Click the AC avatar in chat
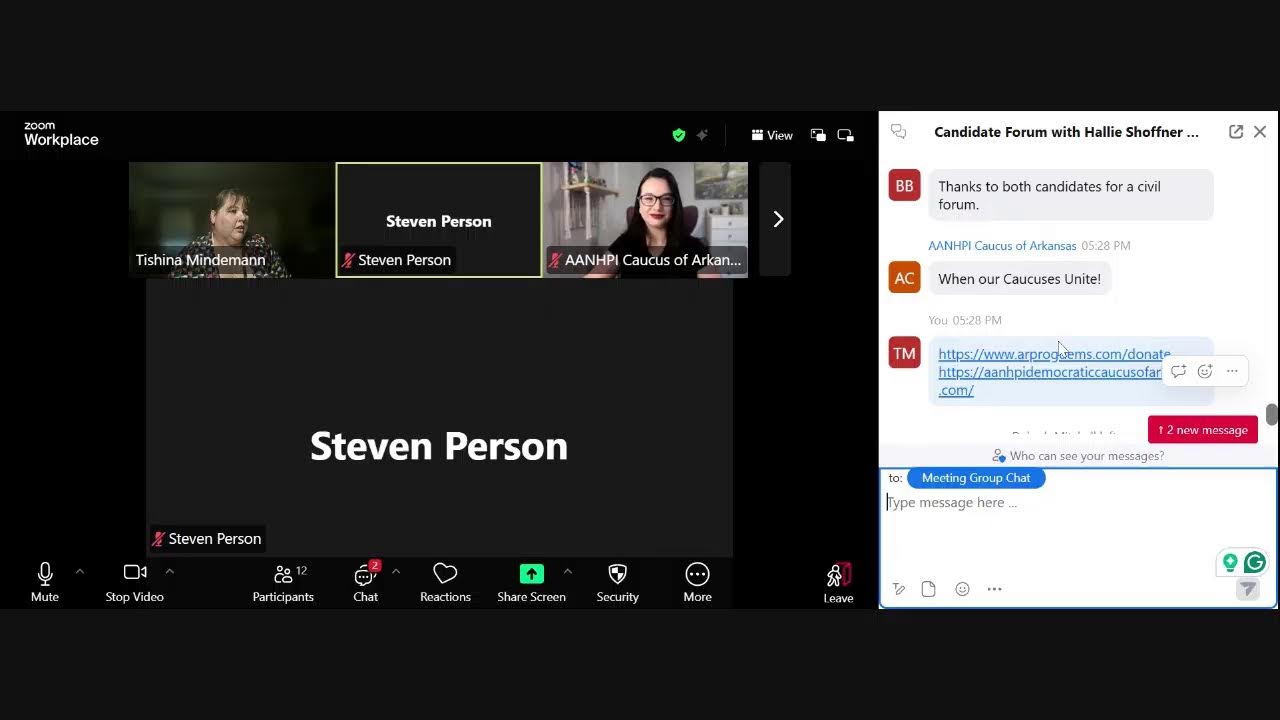 pyautogui.click(x=904, y=278)
